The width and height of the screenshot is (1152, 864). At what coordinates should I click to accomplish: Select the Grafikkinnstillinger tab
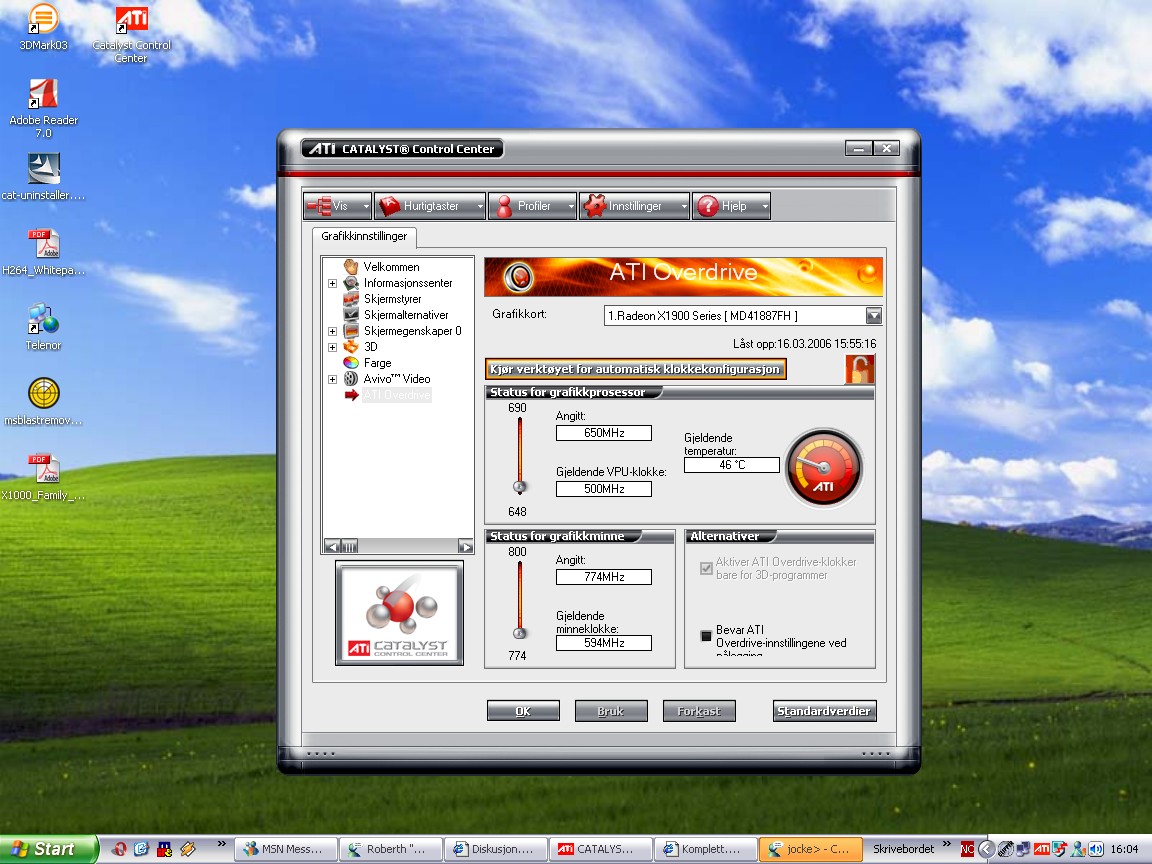coord(364,236)
